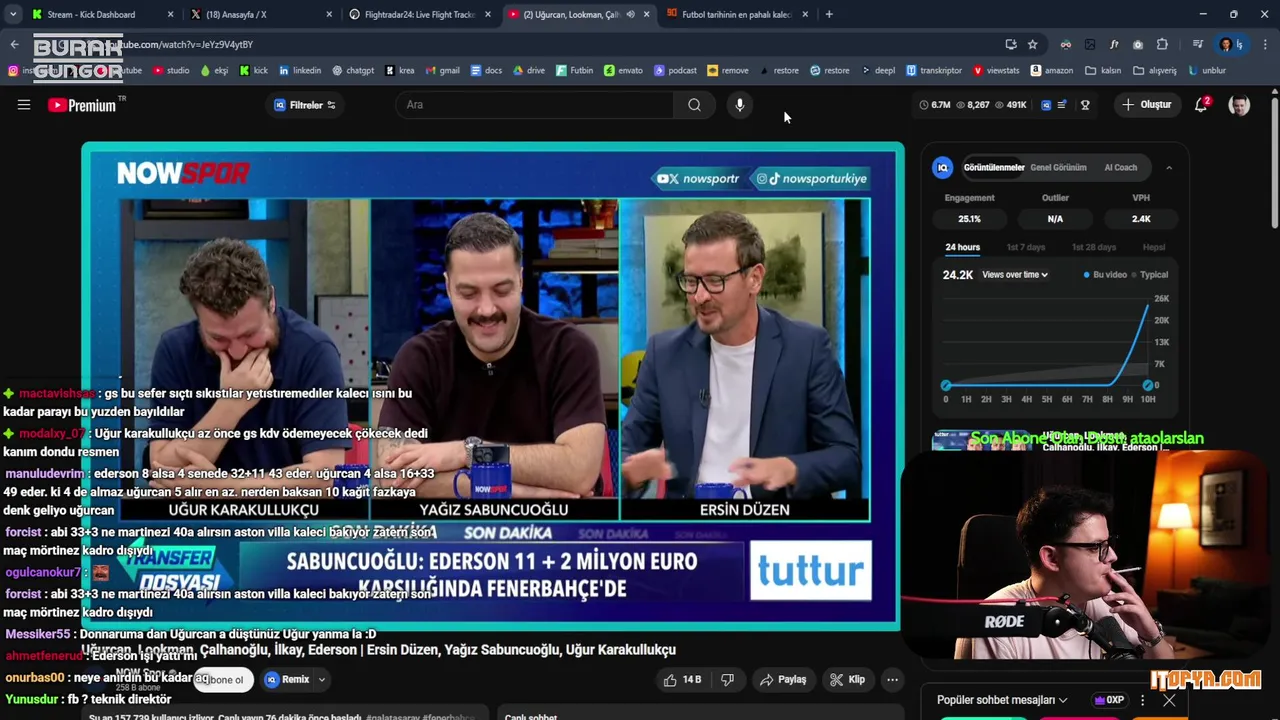The image size is (1280, 720).
Task: Select the 1st 28 days range
Action: [1093, 247]
